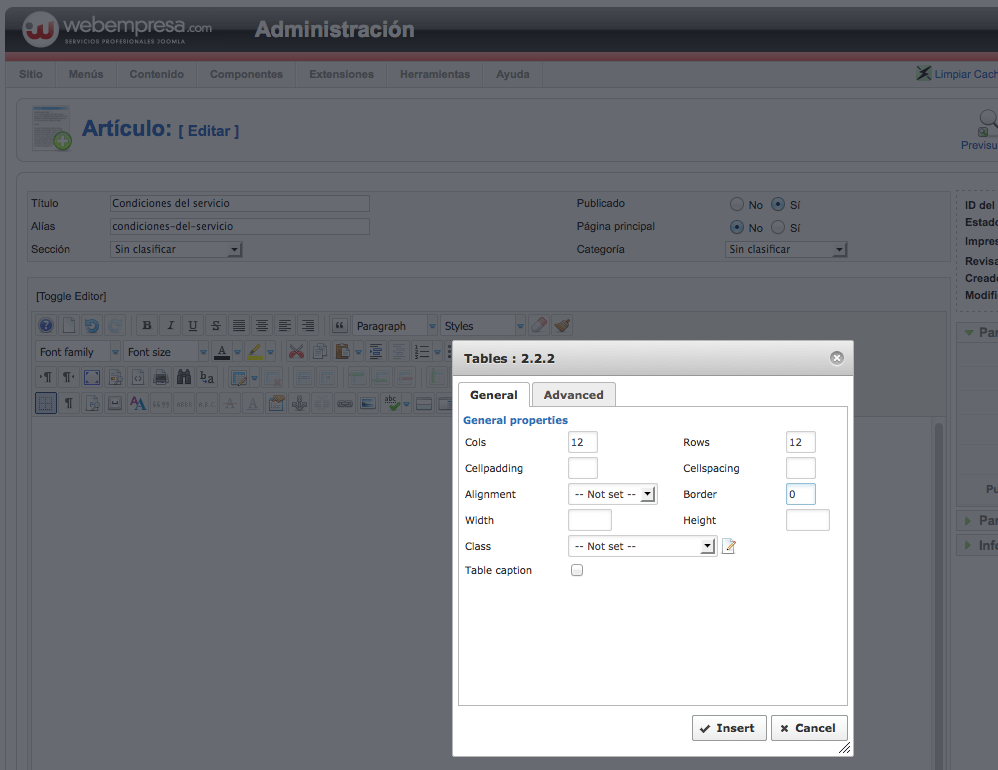Open find with binoculars icon
998x770 pixels.
pos(183,377)
